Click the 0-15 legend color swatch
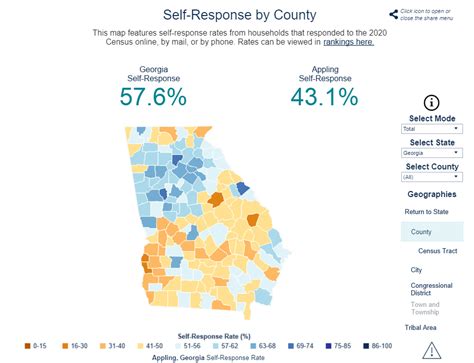This screenshot has width=474, height=363. (27, 346)
